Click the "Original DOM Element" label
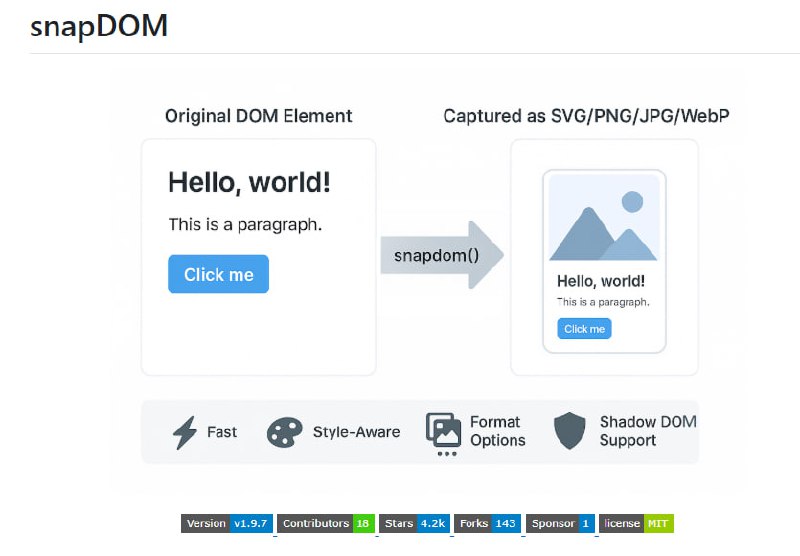The height and width of the screenshot is (556, 800). pyautogui.click(x=258, y=116)
